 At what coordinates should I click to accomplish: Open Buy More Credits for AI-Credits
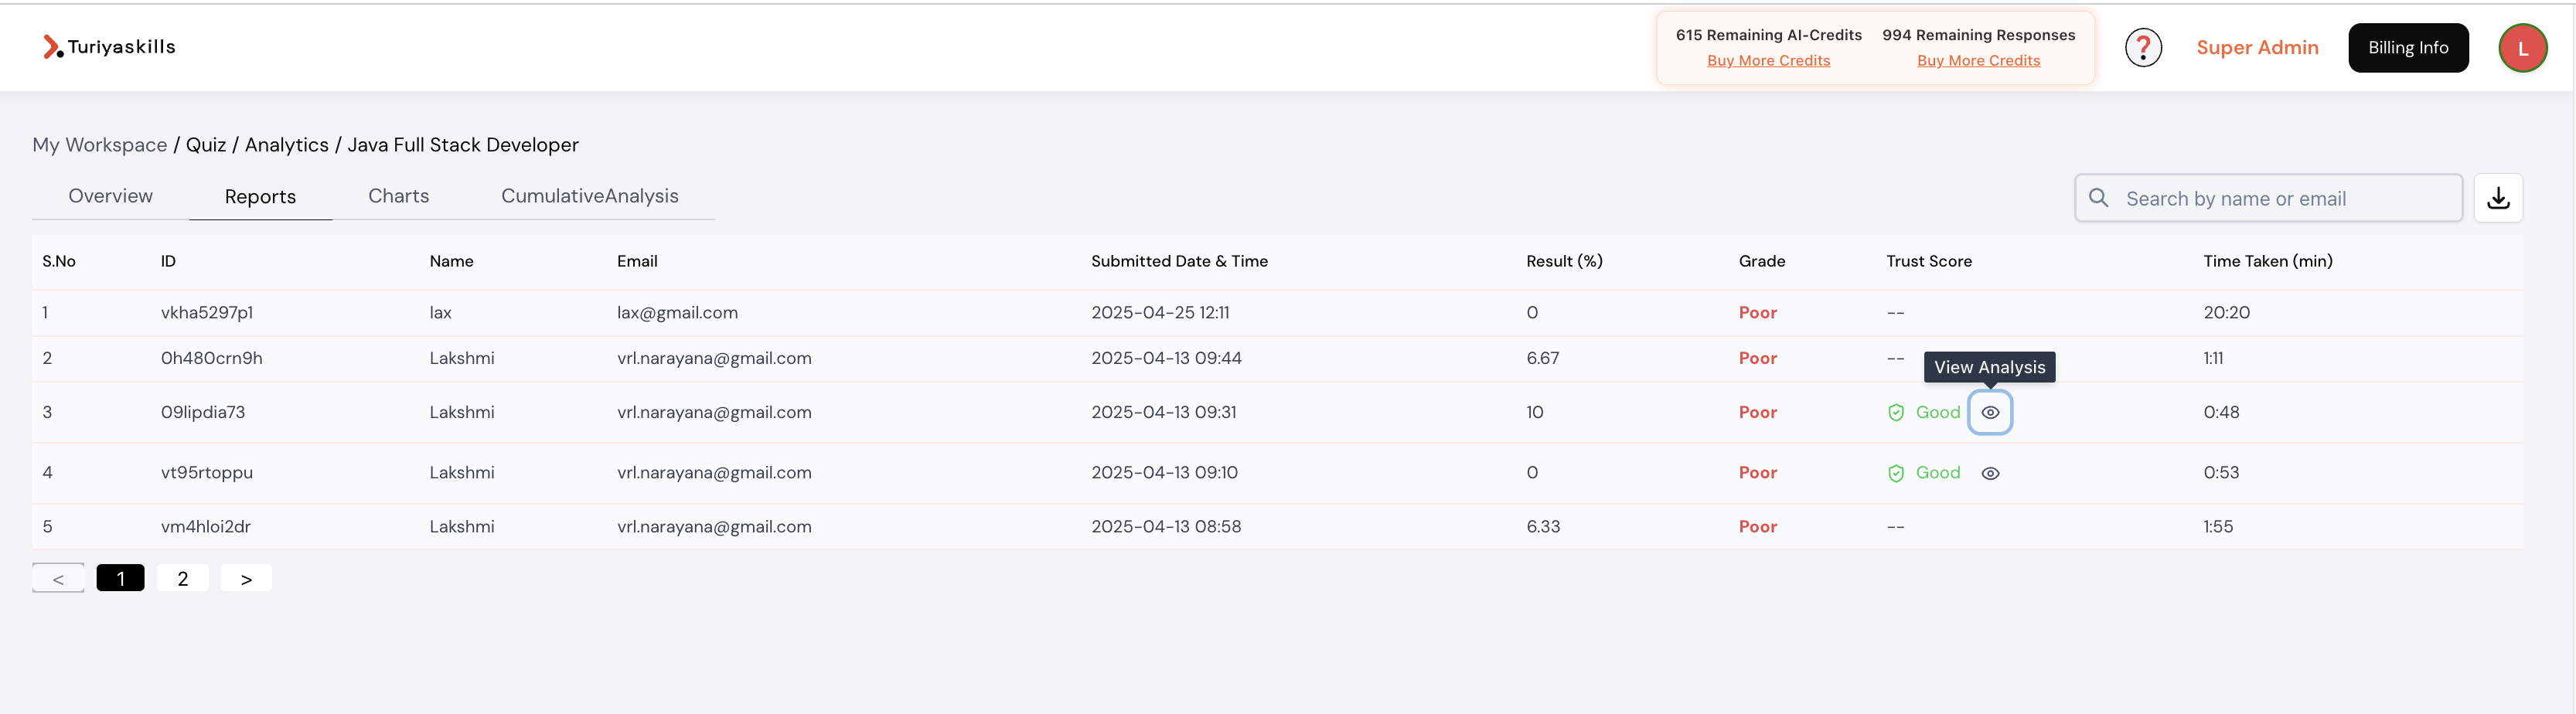pyautogui.click(x=1768, y=60)
